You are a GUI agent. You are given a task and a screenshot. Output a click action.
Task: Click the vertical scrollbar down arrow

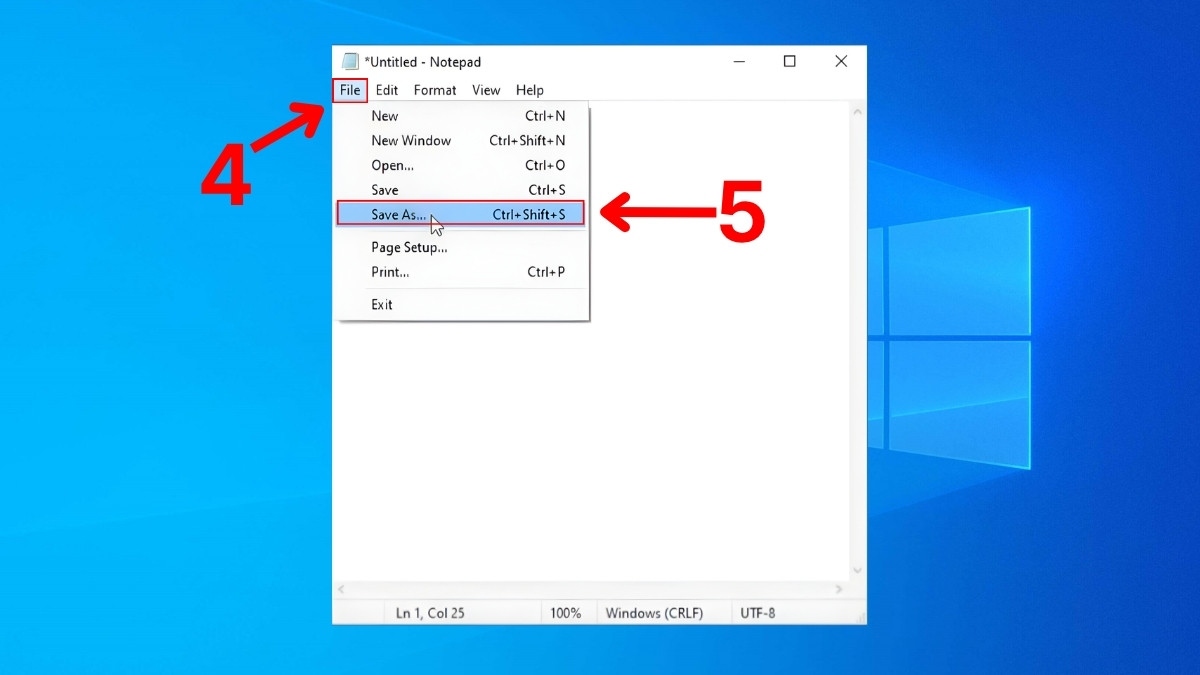(857, 570)
